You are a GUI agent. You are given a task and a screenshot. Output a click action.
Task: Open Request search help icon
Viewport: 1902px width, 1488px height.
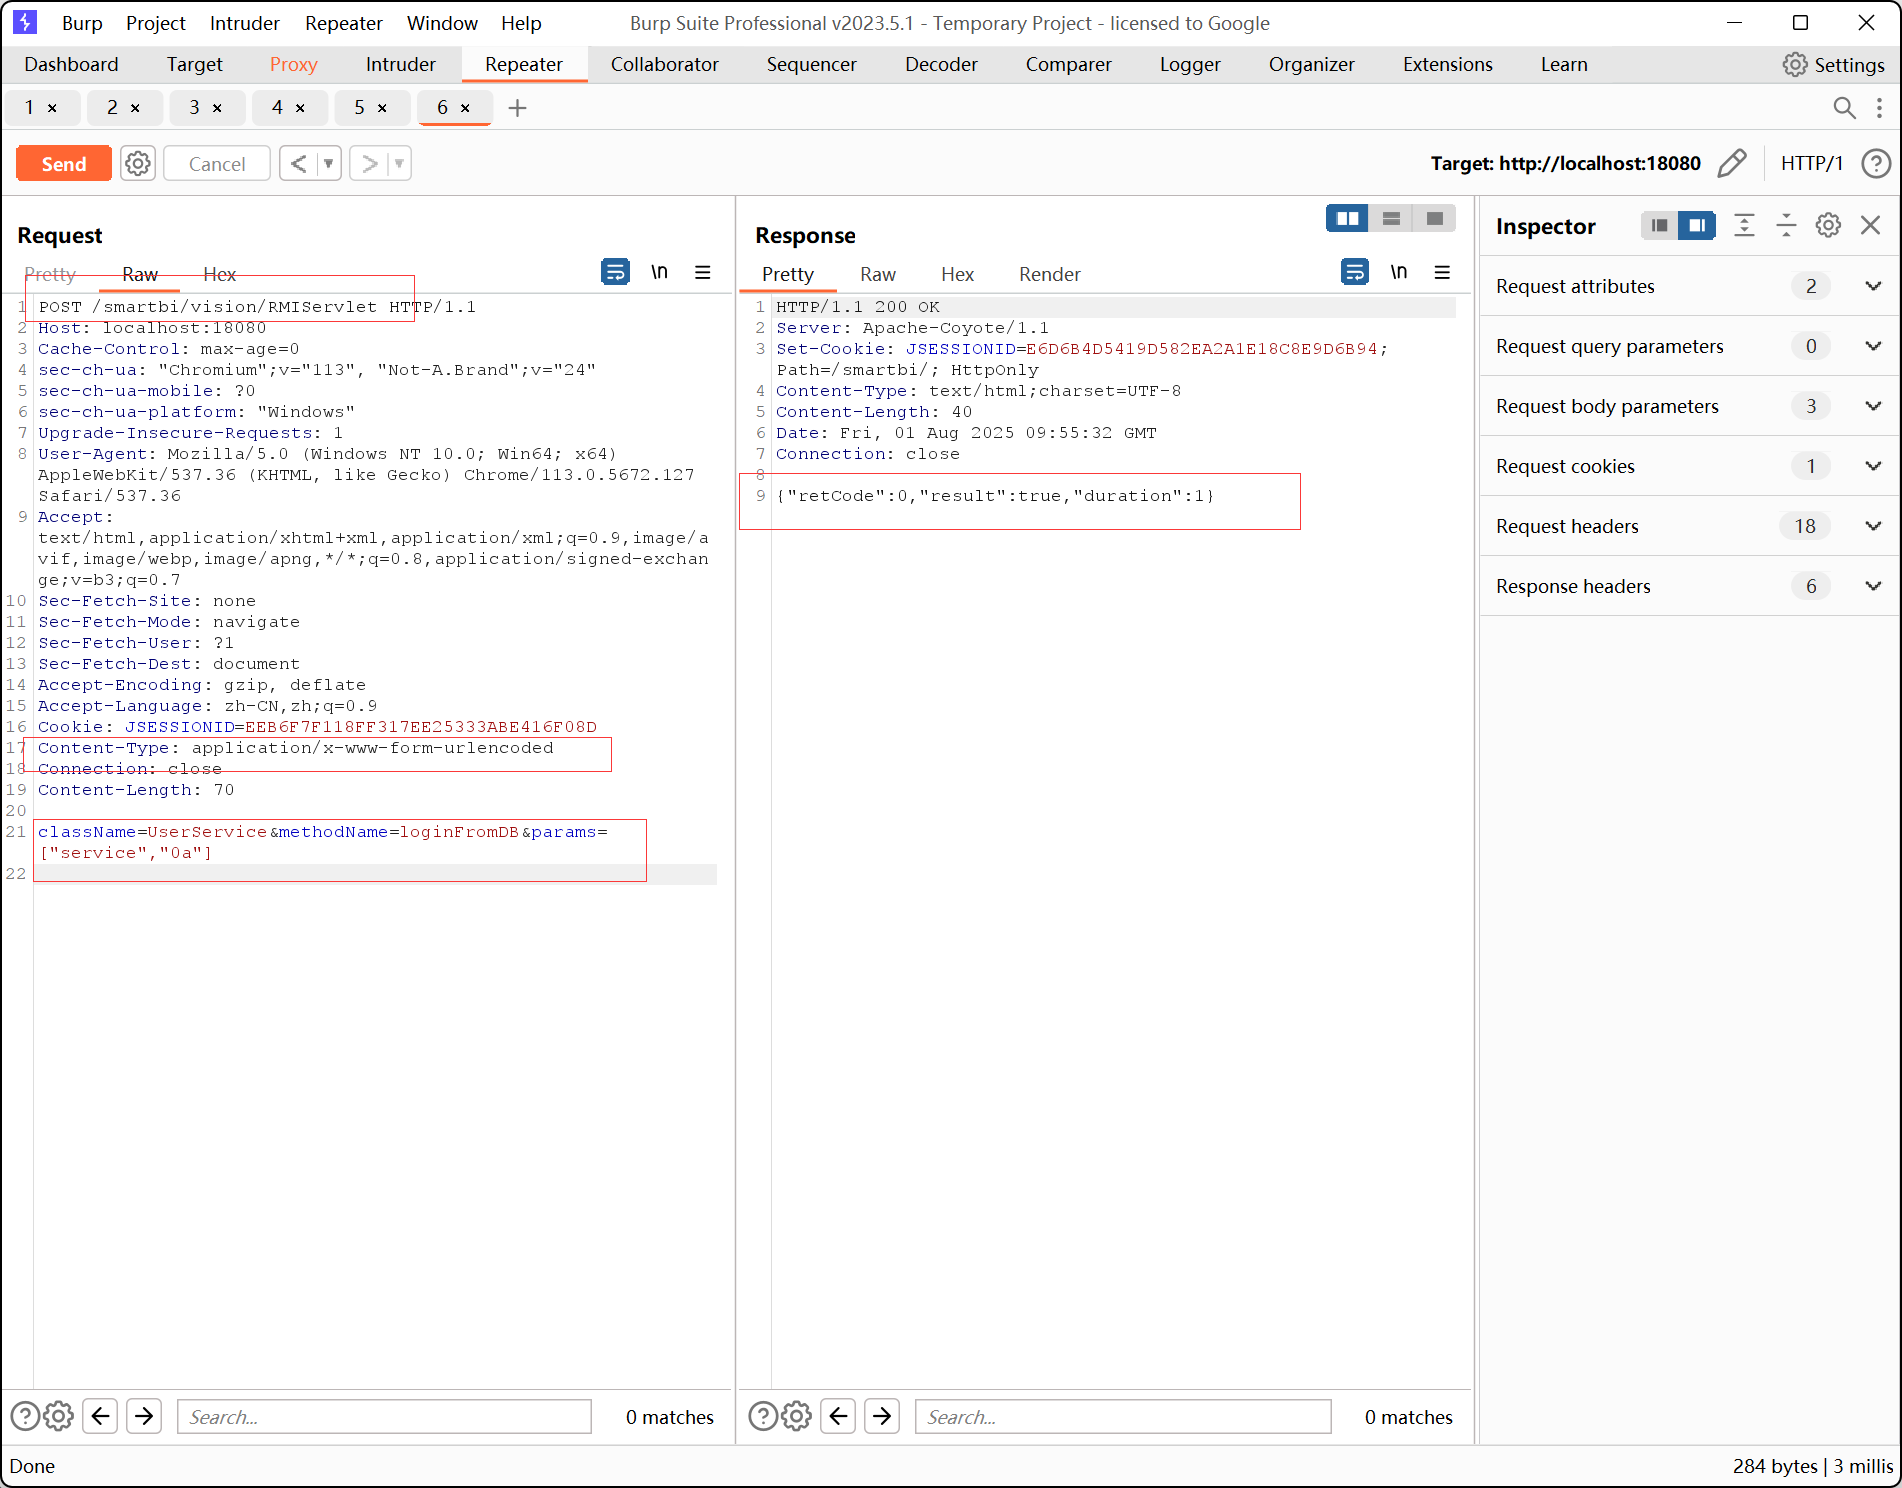[25, 1416]
